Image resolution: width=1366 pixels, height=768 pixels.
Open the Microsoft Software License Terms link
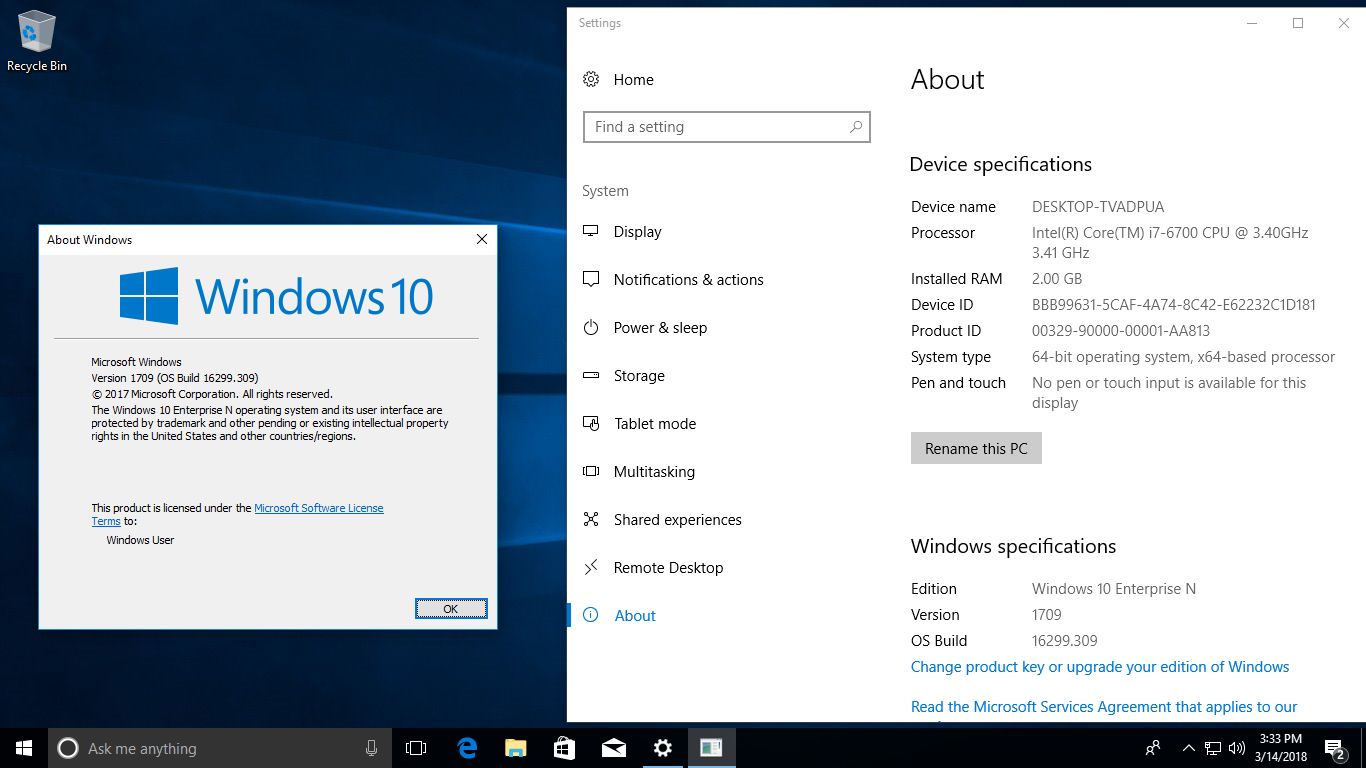pyautogui.click(x=318, y=508)
